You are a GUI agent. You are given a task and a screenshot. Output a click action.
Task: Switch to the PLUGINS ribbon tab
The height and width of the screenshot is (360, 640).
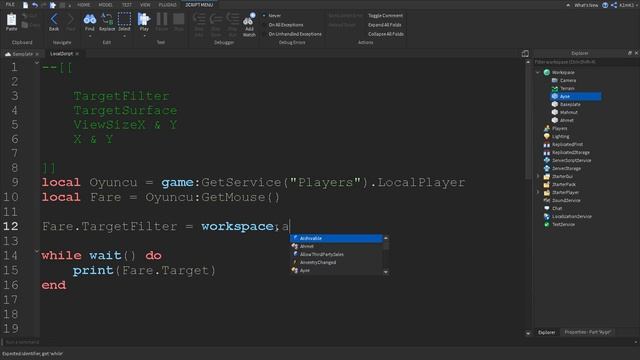(168, 5)
